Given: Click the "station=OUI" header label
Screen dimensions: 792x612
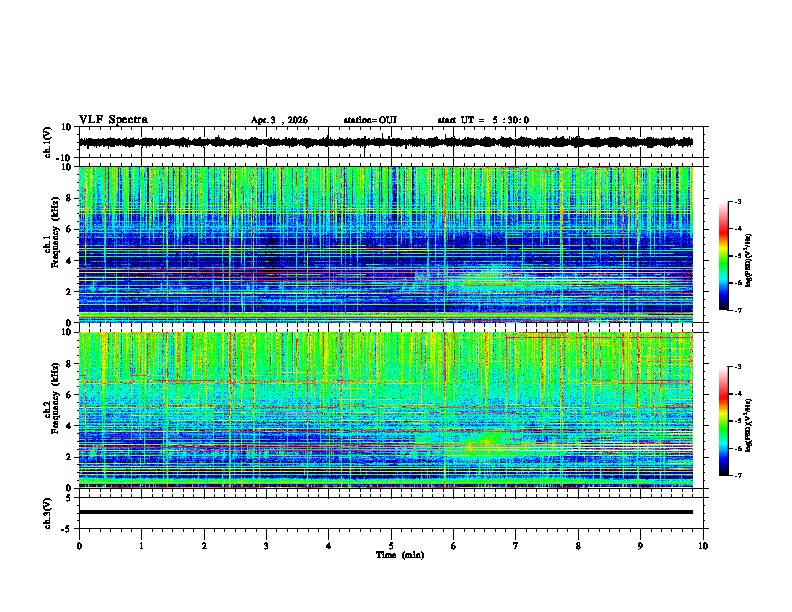Looking at the screenshot, I should [370, 120].
